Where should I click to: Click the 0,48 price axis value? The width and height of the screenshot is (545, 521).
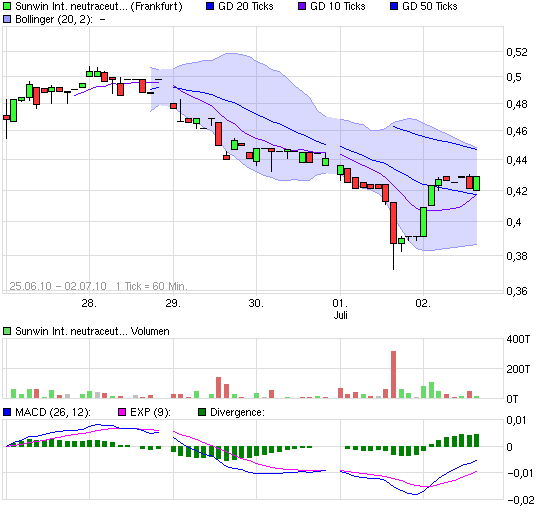point(517,104)
